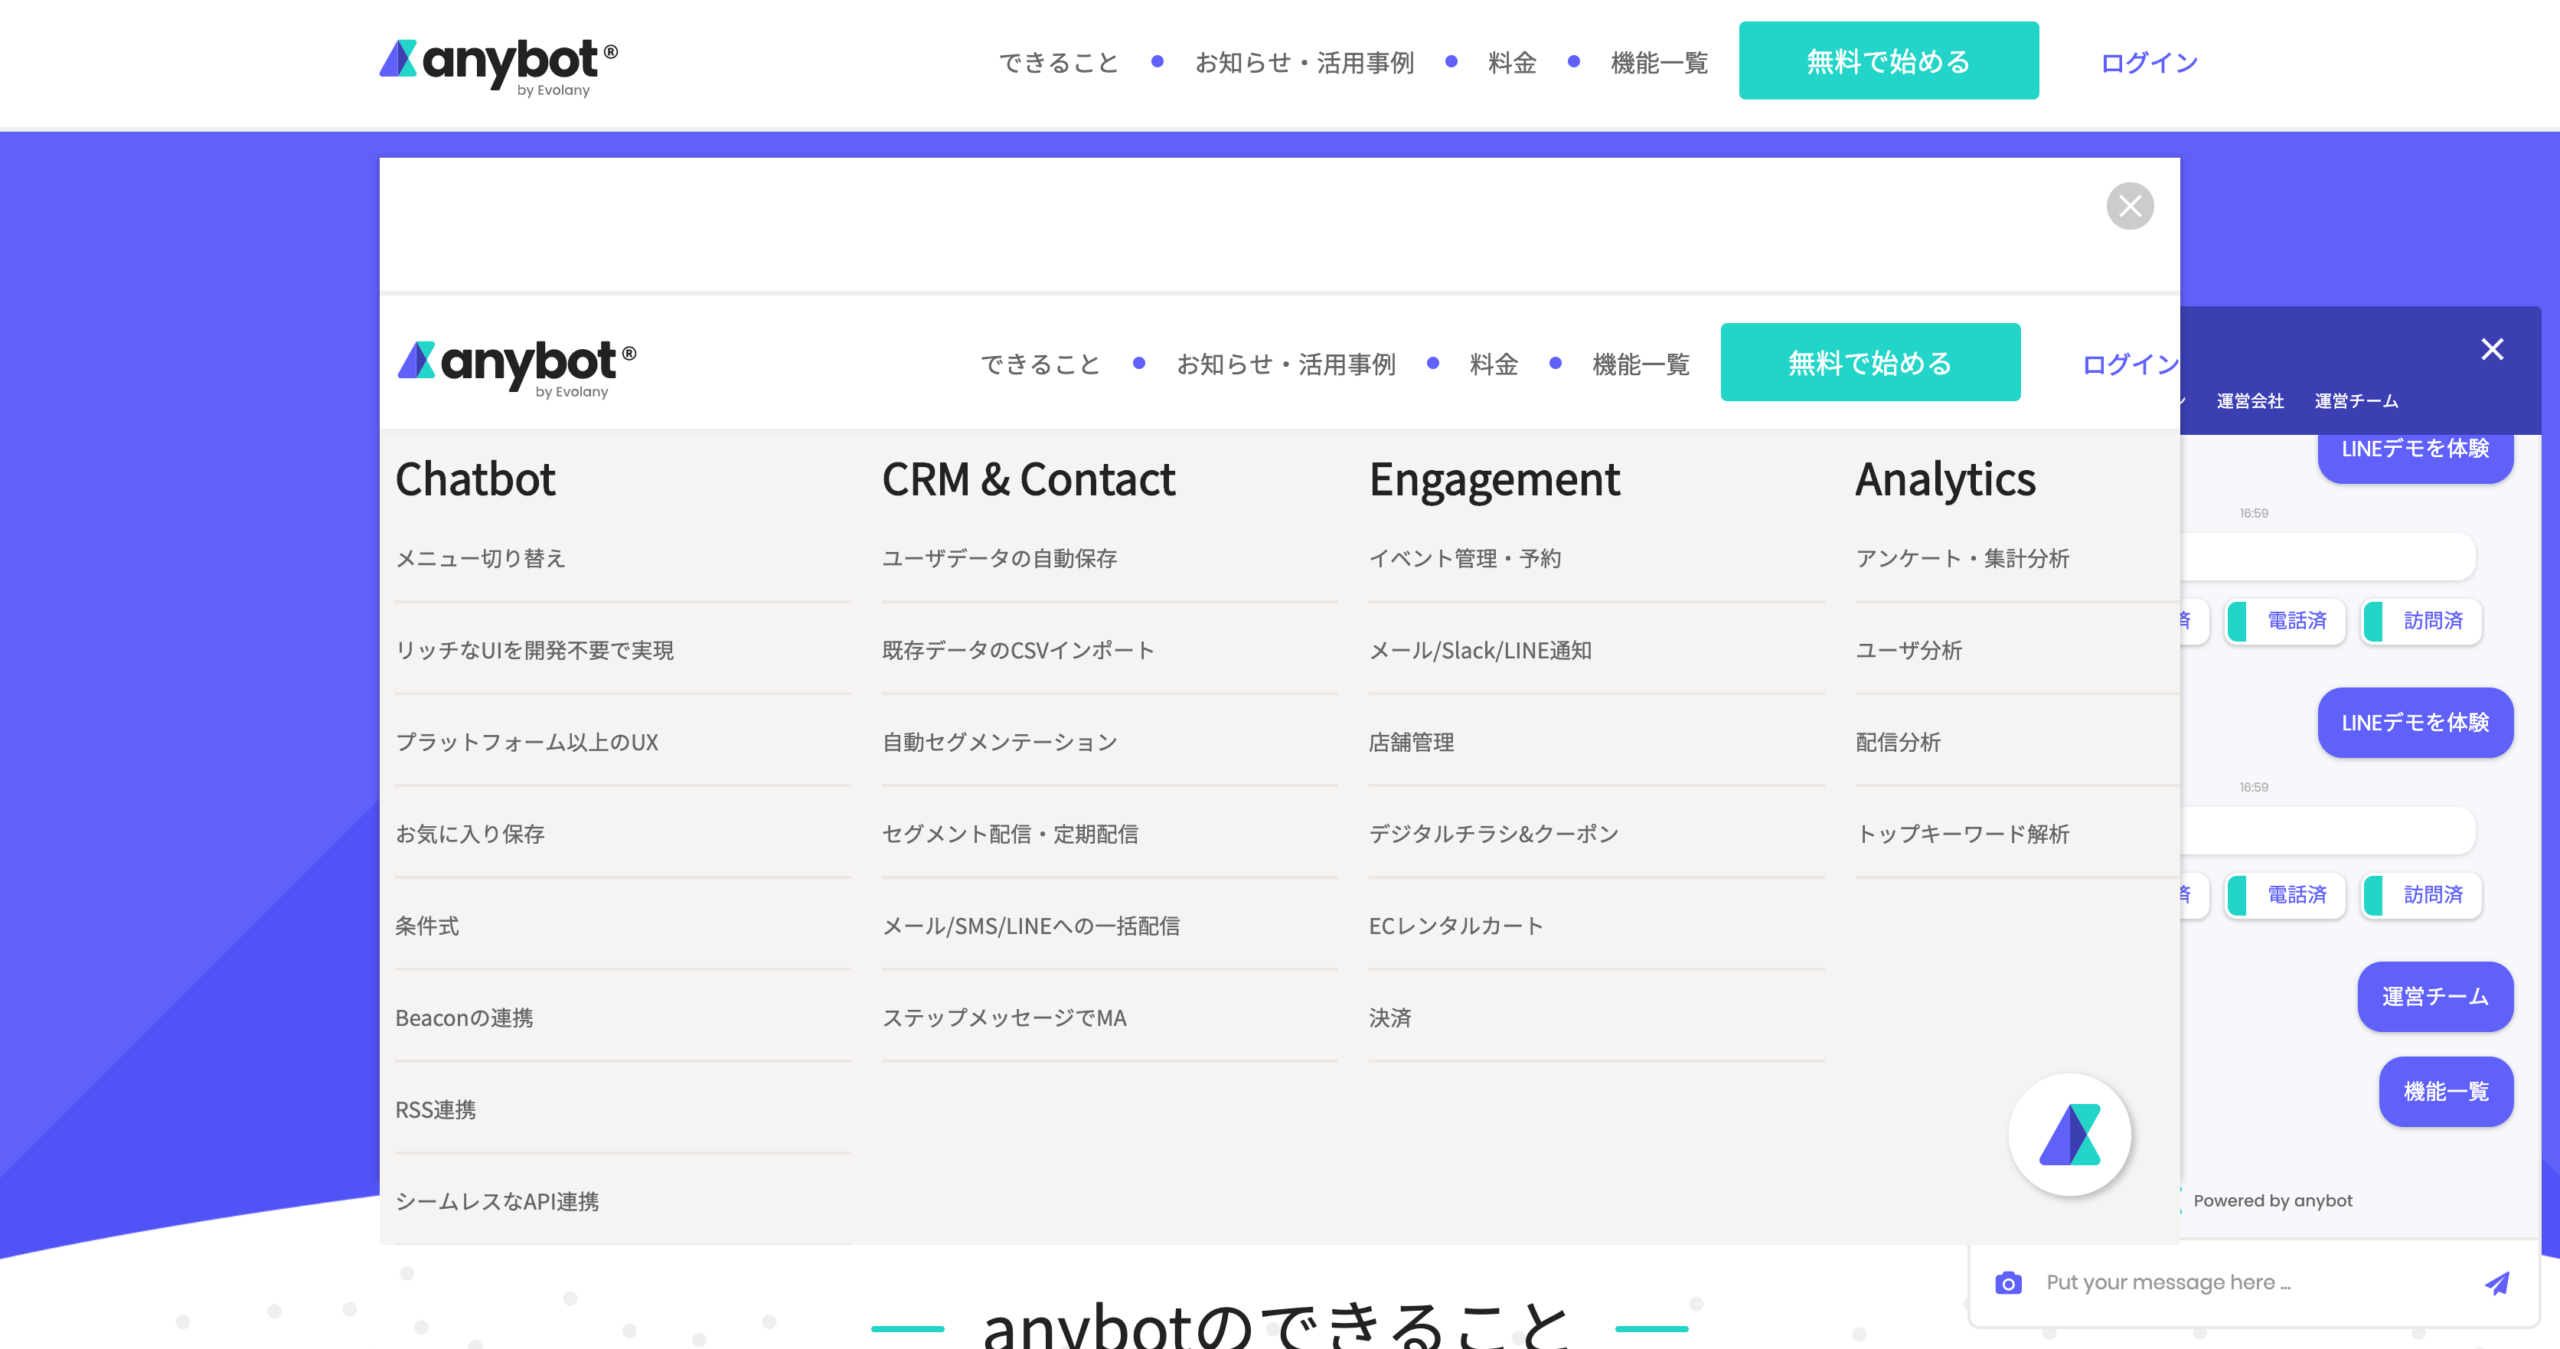
Task: Open メール/Slack/LINE通知 link
Action: [x=1480, y=650]
